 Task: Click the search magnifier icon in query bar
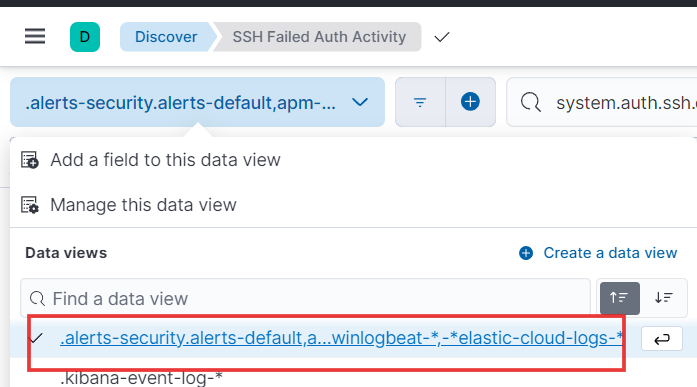pyautogui.click(x=531, y=102)
